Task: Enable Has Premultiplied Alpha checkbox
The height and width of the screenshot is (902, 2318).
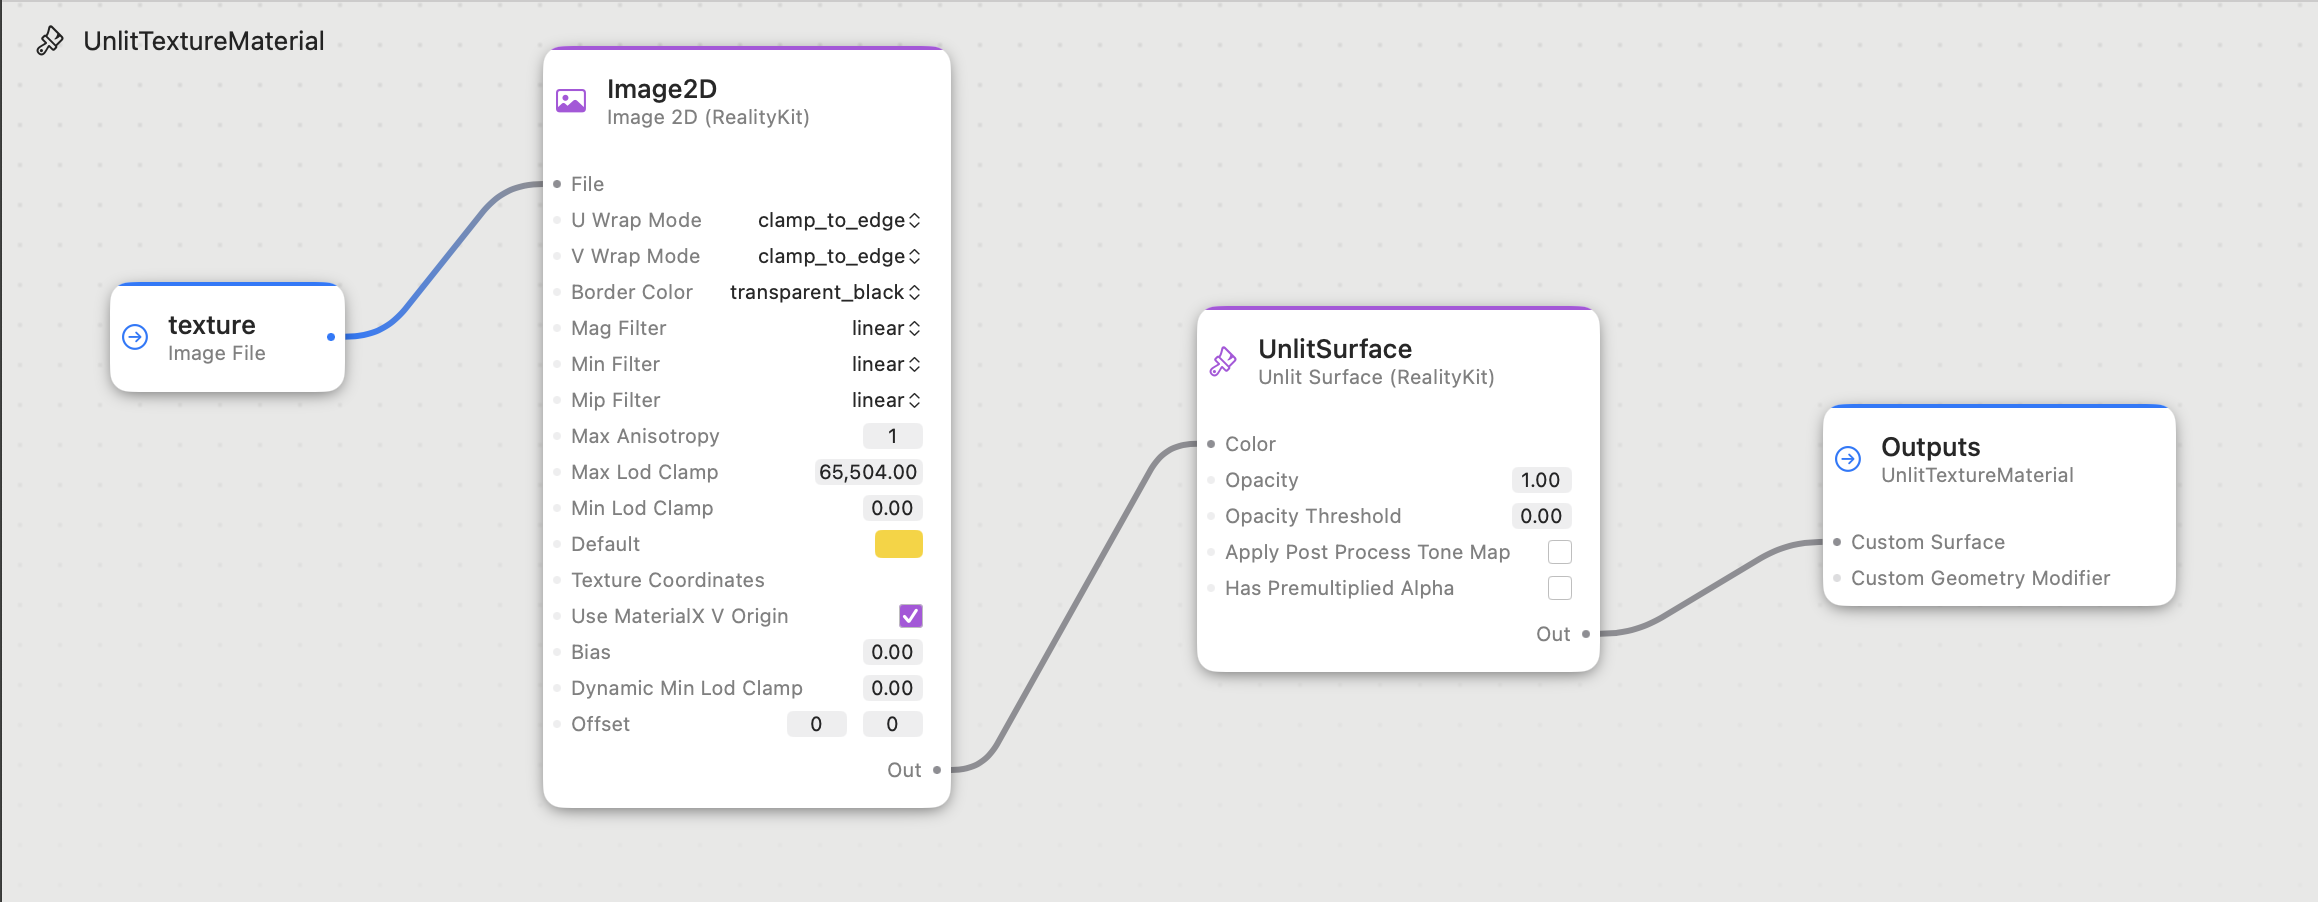Action: [1559, 588]
